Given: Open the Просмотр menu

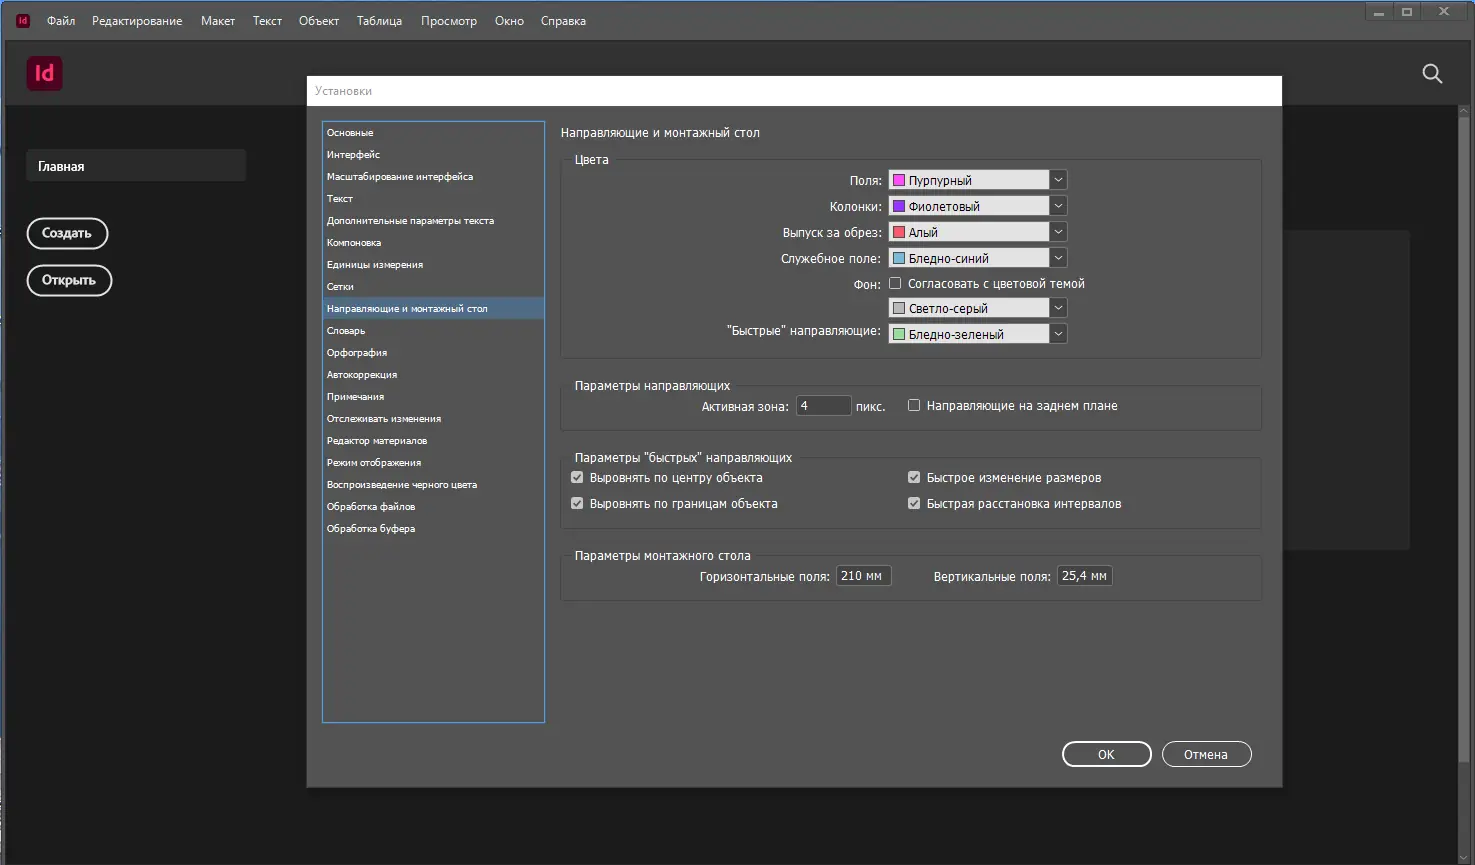Looking at the screenshot, I should [x=449, y=21].
